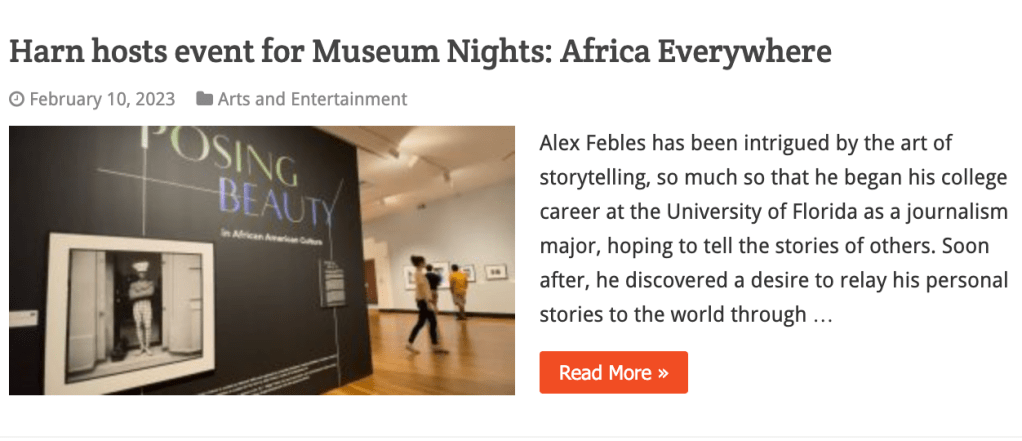Open the Harn hosts event headline link
Image resolution: width=1022 pixels, height=441 pixels.
point(420,51)
